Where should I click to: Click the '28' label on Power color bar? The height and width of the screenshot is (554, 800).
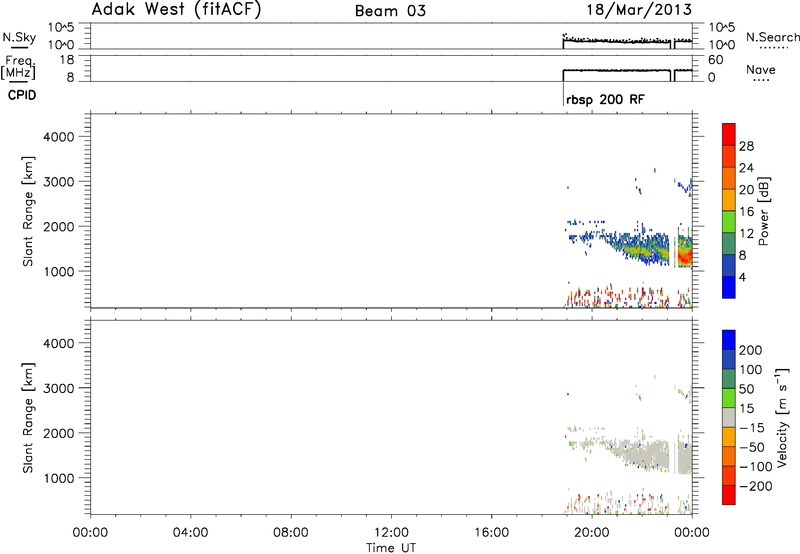click(746, 146)
